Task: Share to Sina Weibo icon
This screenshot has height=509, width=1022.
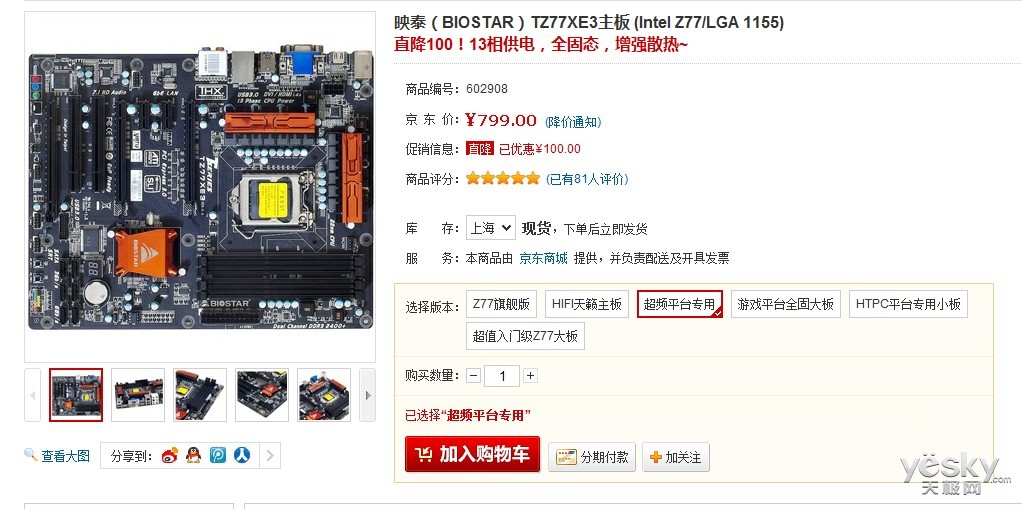Action: click(x=169, y=456)
